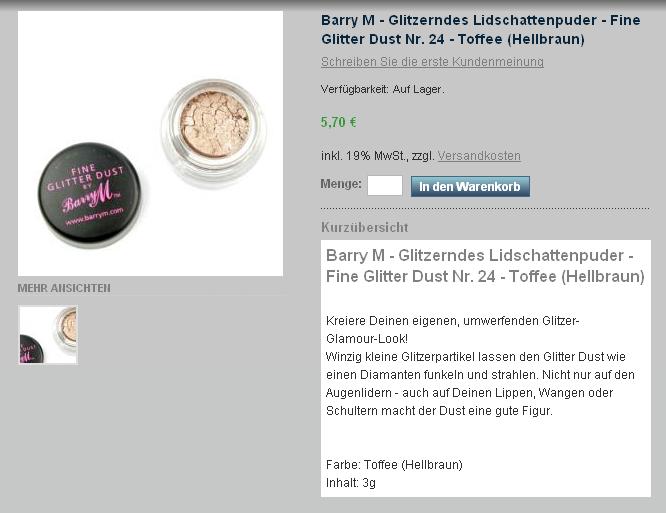Click the 'Menge:' label
This screenshot has height=513, width=666.
(341, 184)
